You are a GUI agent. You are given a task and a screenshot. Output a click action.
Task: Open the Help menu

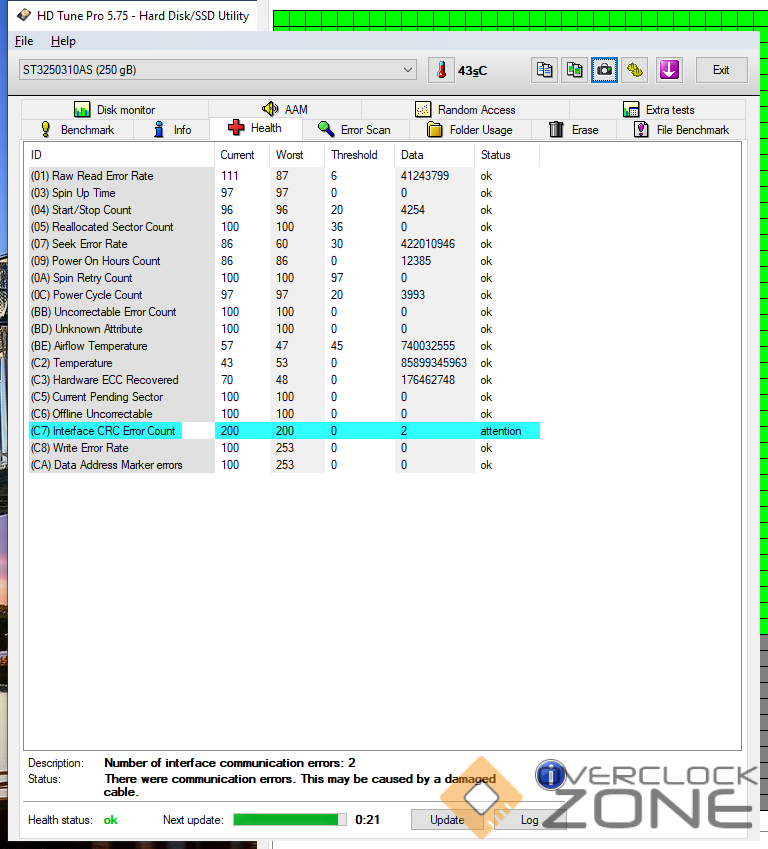pos(63,41)
